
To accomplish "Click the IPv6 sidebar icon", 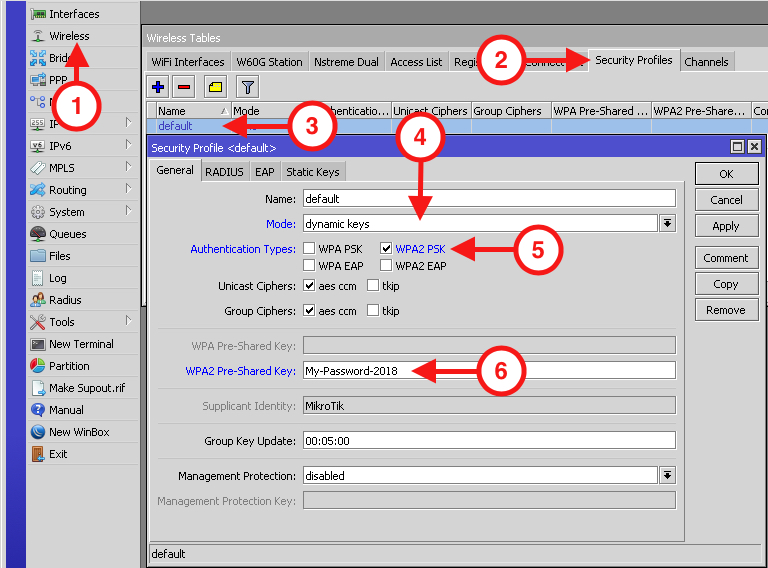I will coord(38,146).
